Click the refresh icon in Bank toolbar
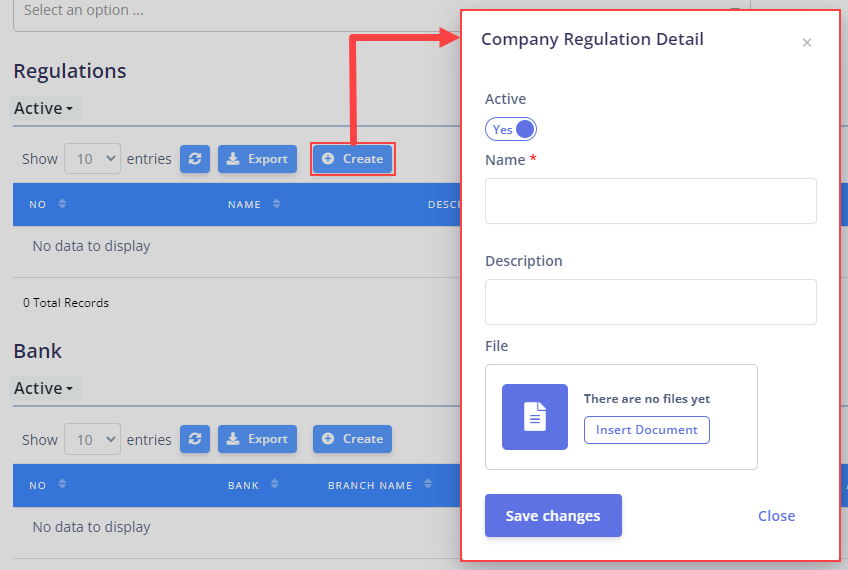The width and height of the screenshot is (848, 570). (x=195, y=439)
